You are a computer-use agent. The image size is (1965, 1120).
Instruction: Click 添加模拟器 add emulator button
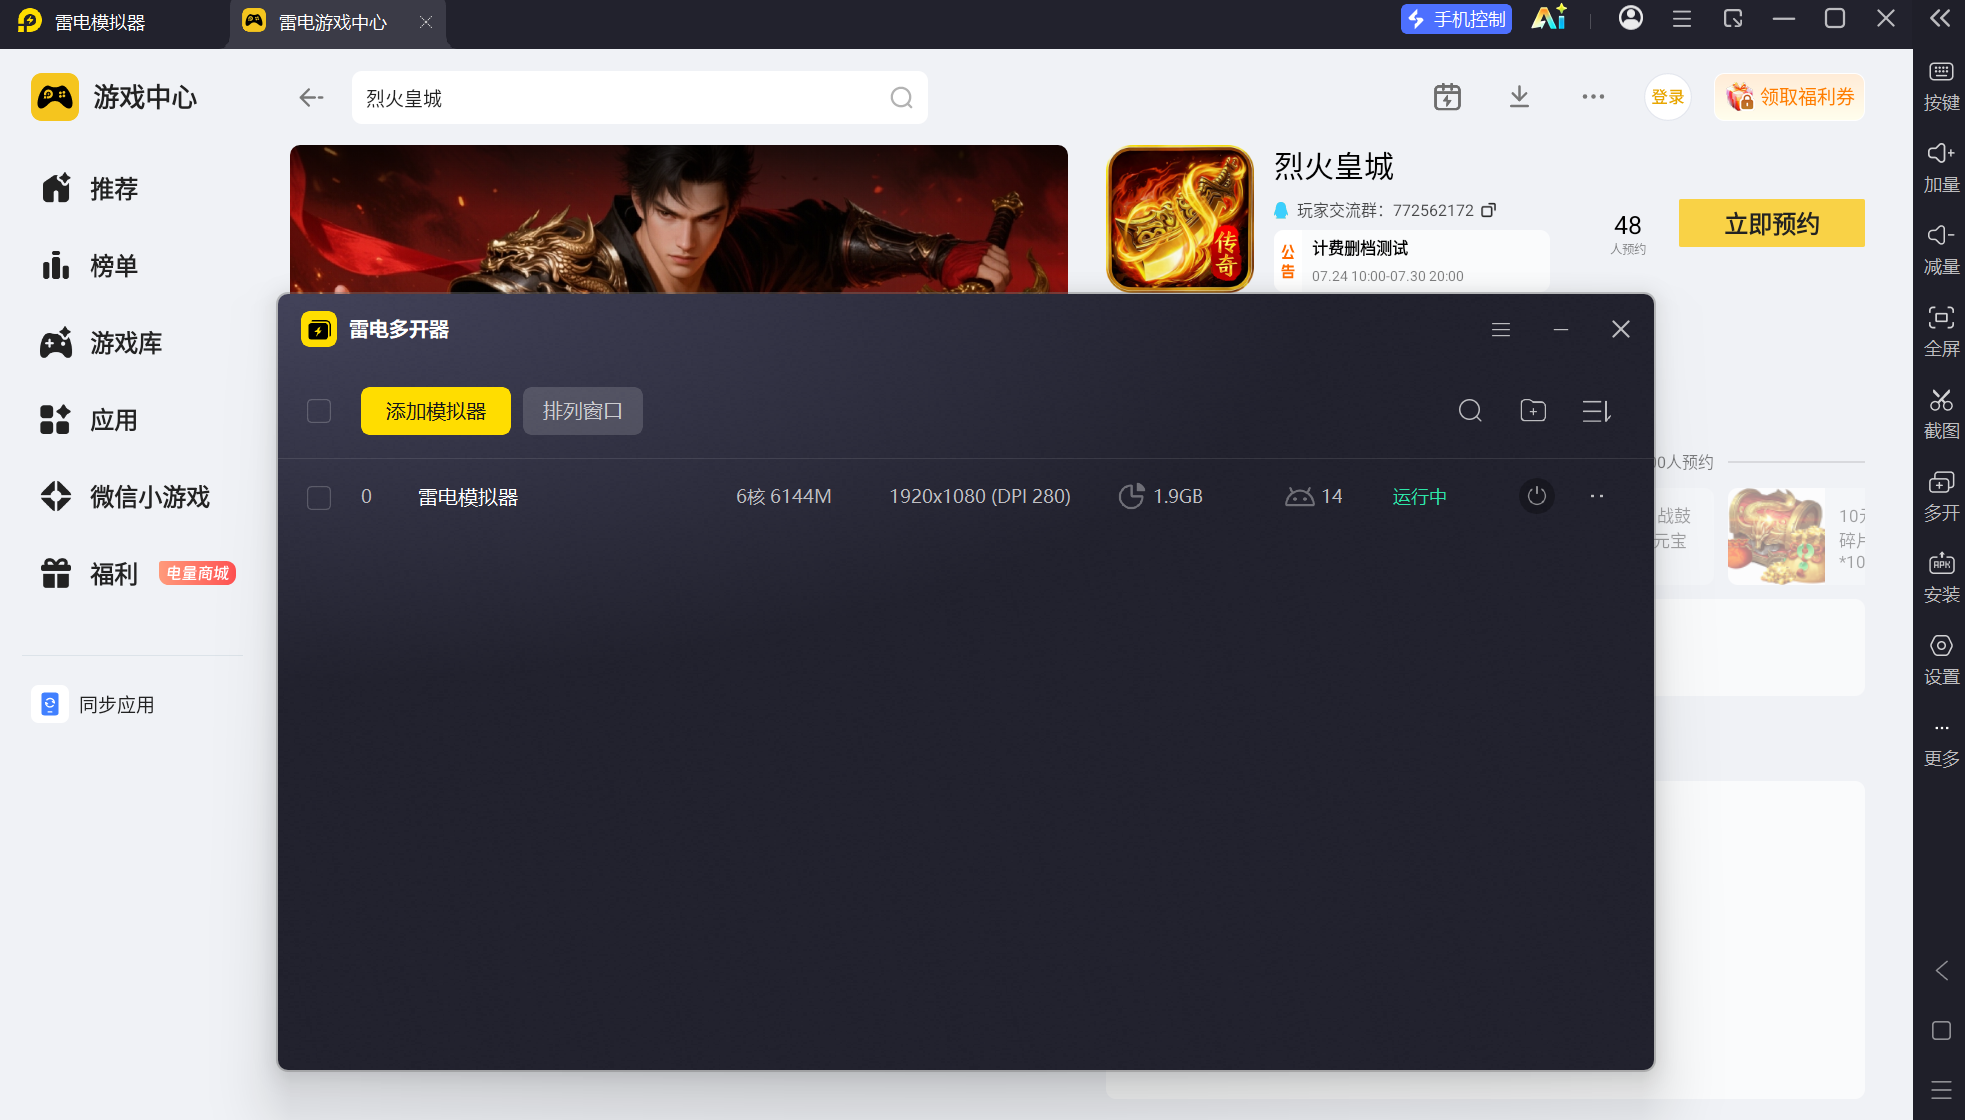435,411
